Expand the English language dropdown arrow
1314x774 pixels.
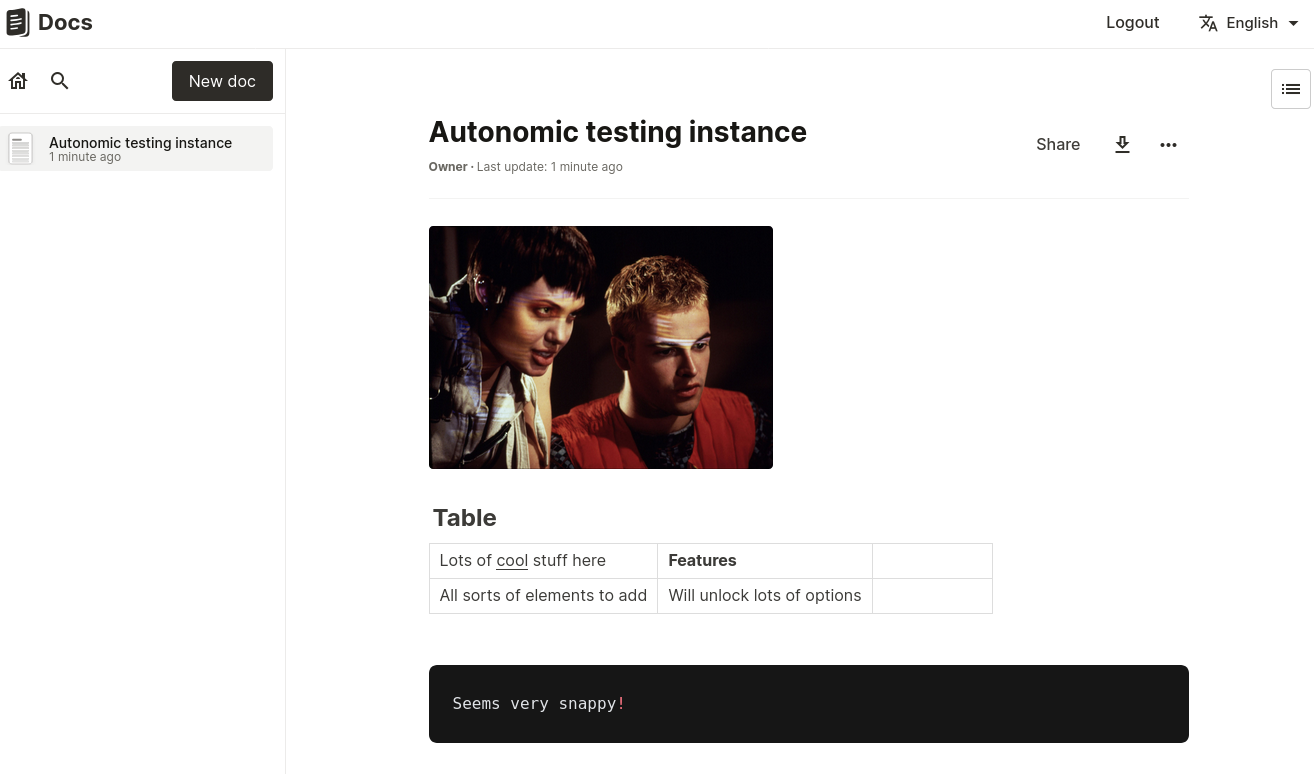pyautogui.click(x=1293, y=23)
